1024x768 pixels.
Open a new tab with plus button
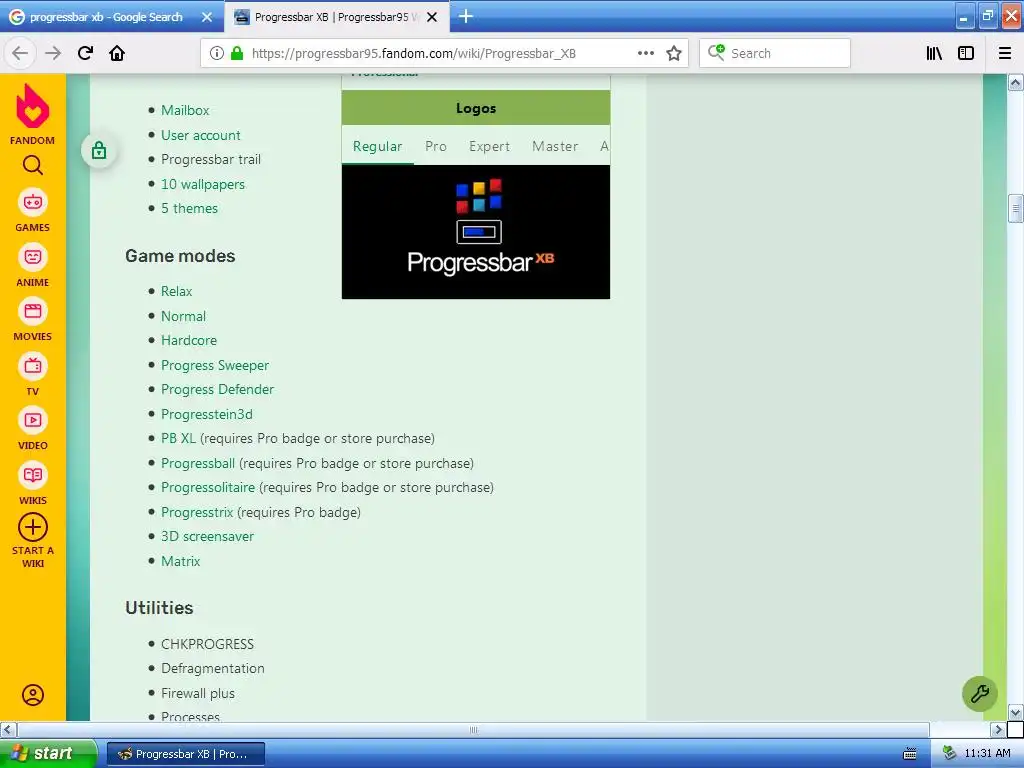click(466, 16)
